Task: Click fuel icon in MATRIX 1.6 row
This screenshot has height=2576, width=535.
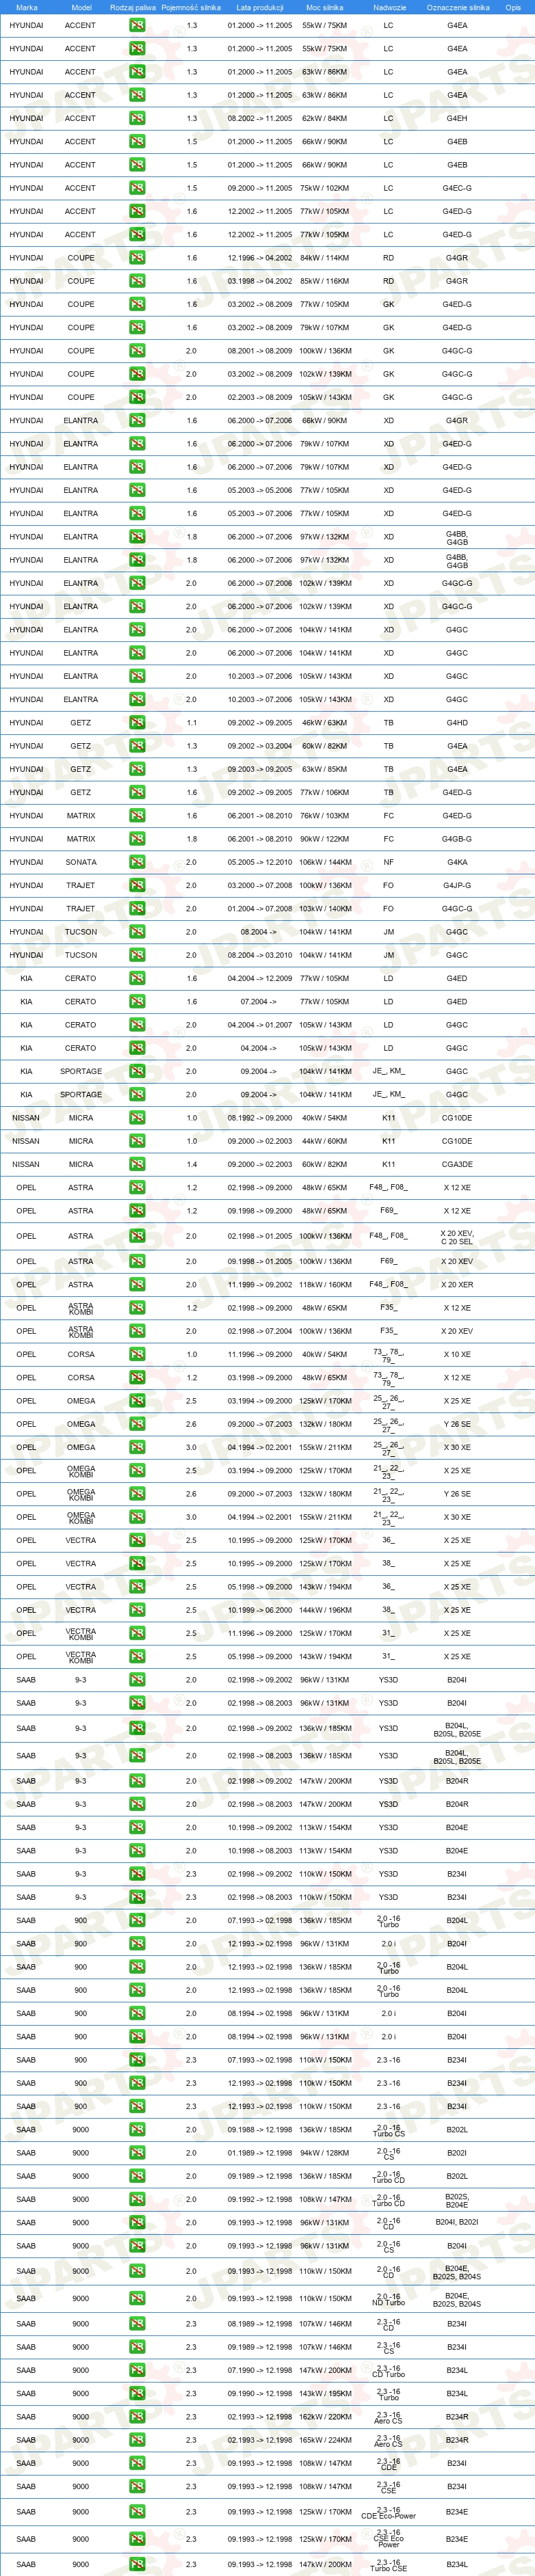Action: (137, 815)
